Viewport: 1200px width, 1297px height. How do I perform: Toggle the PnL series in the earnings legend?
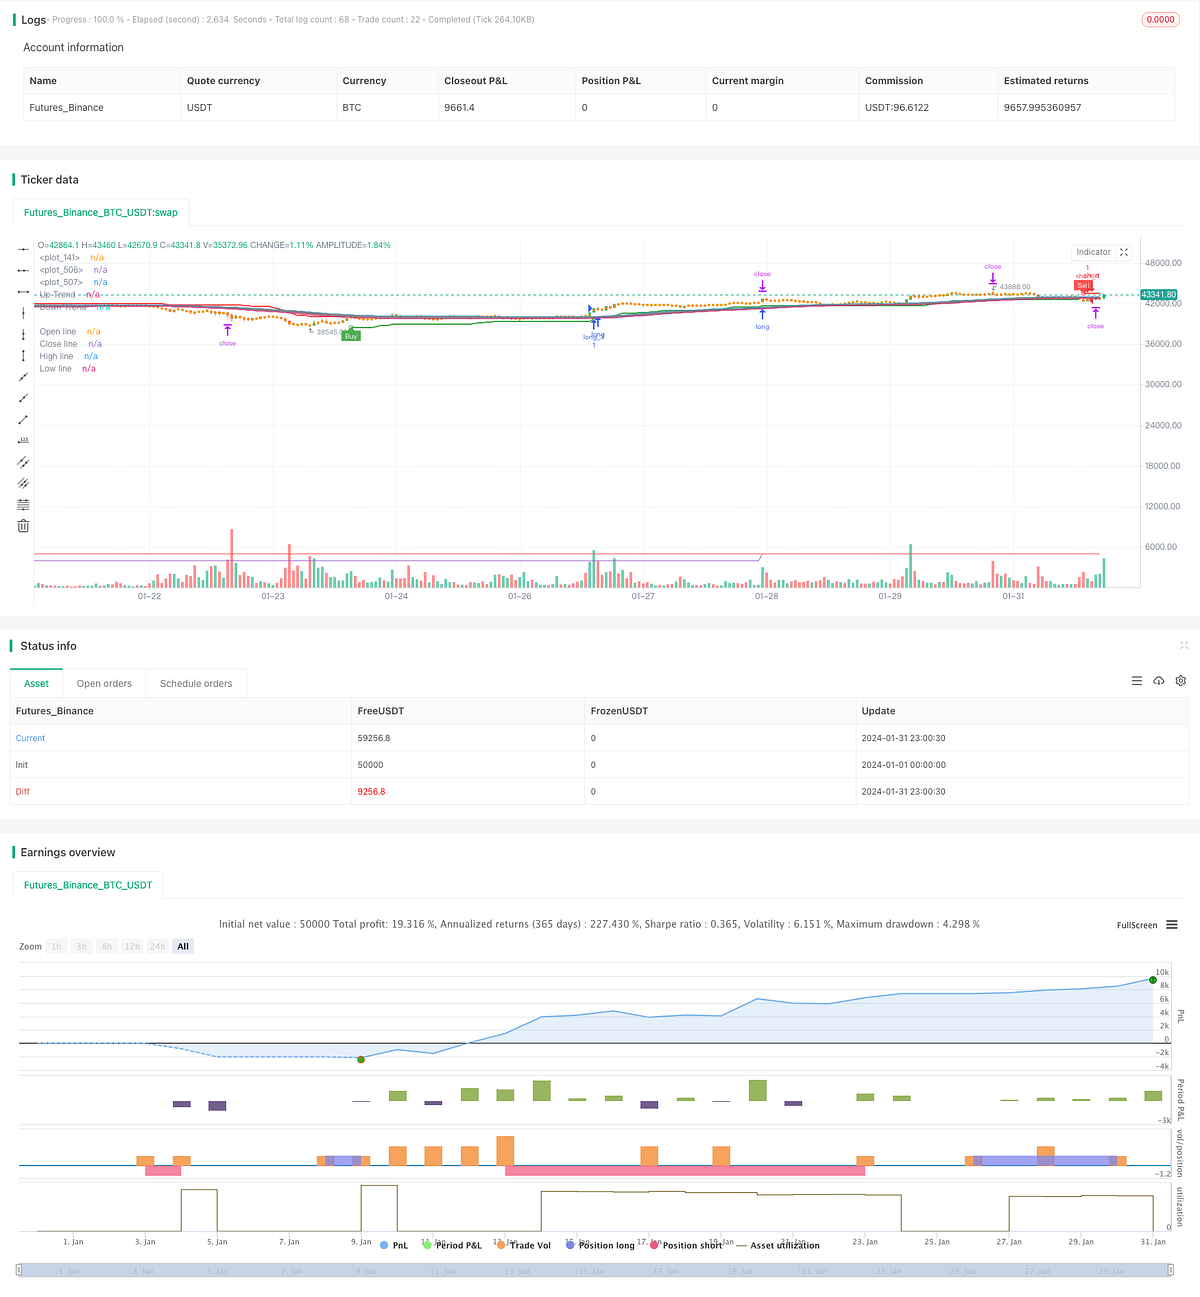tap(392, 1245)
